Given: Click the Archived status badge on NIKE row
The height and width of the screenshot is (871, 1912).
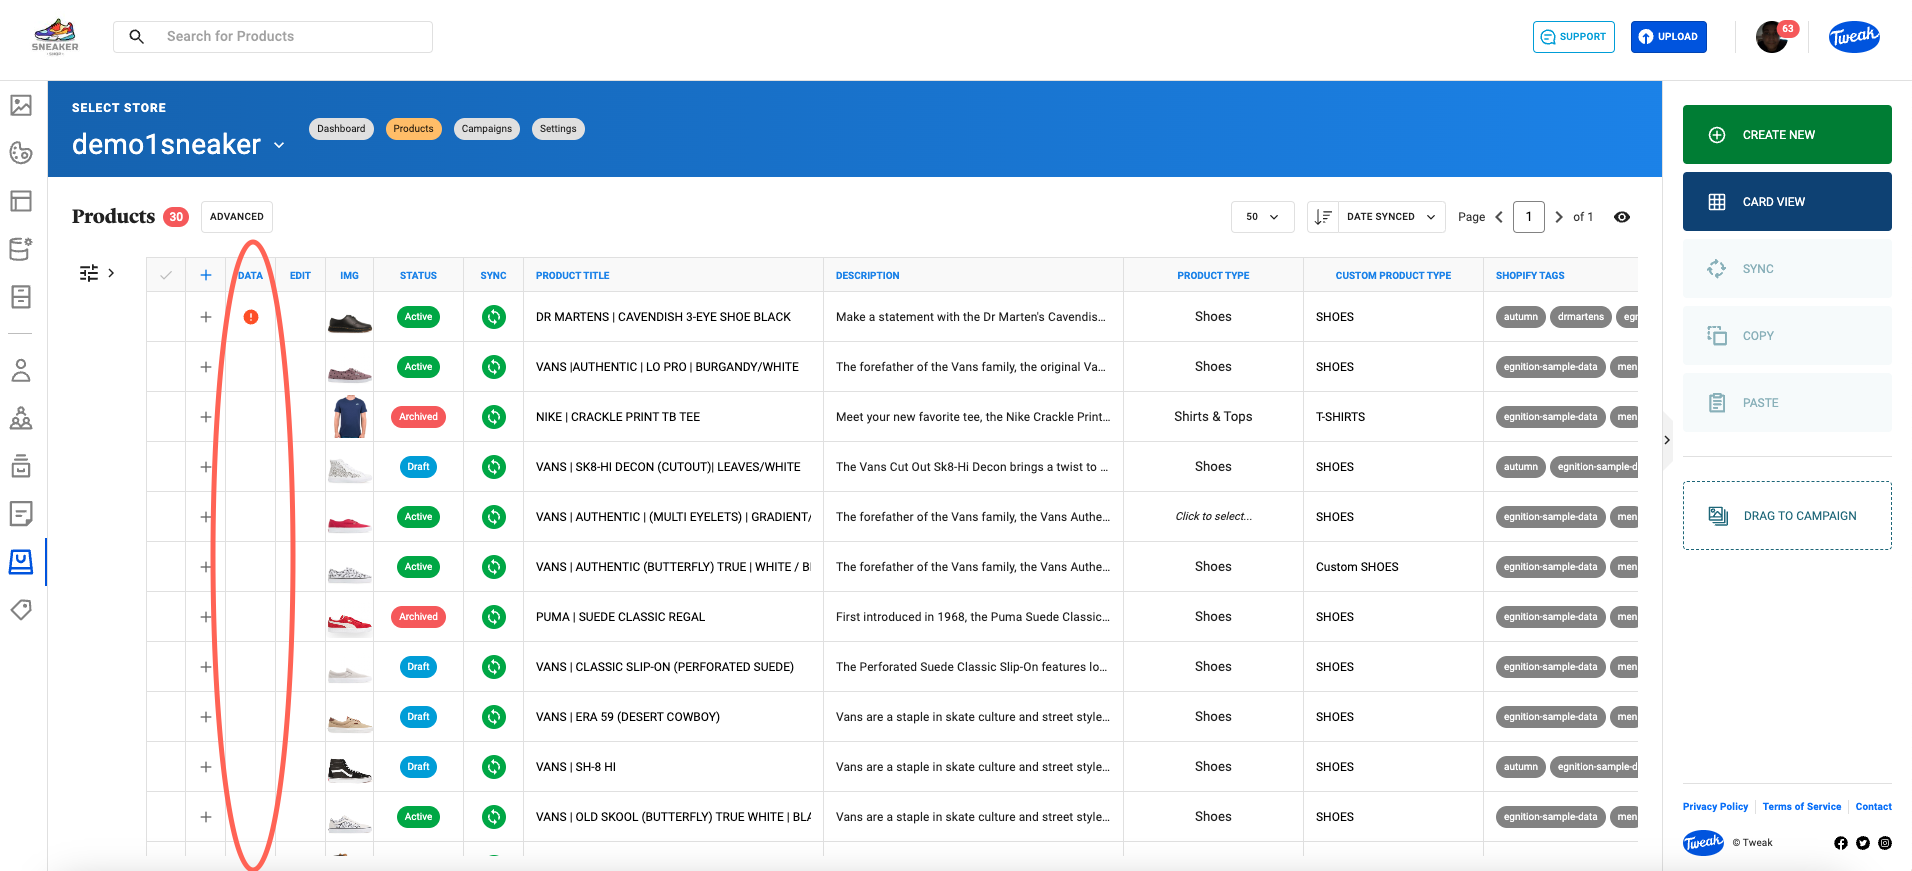Looking at the screenshot, I should click(x=418, y=417).
